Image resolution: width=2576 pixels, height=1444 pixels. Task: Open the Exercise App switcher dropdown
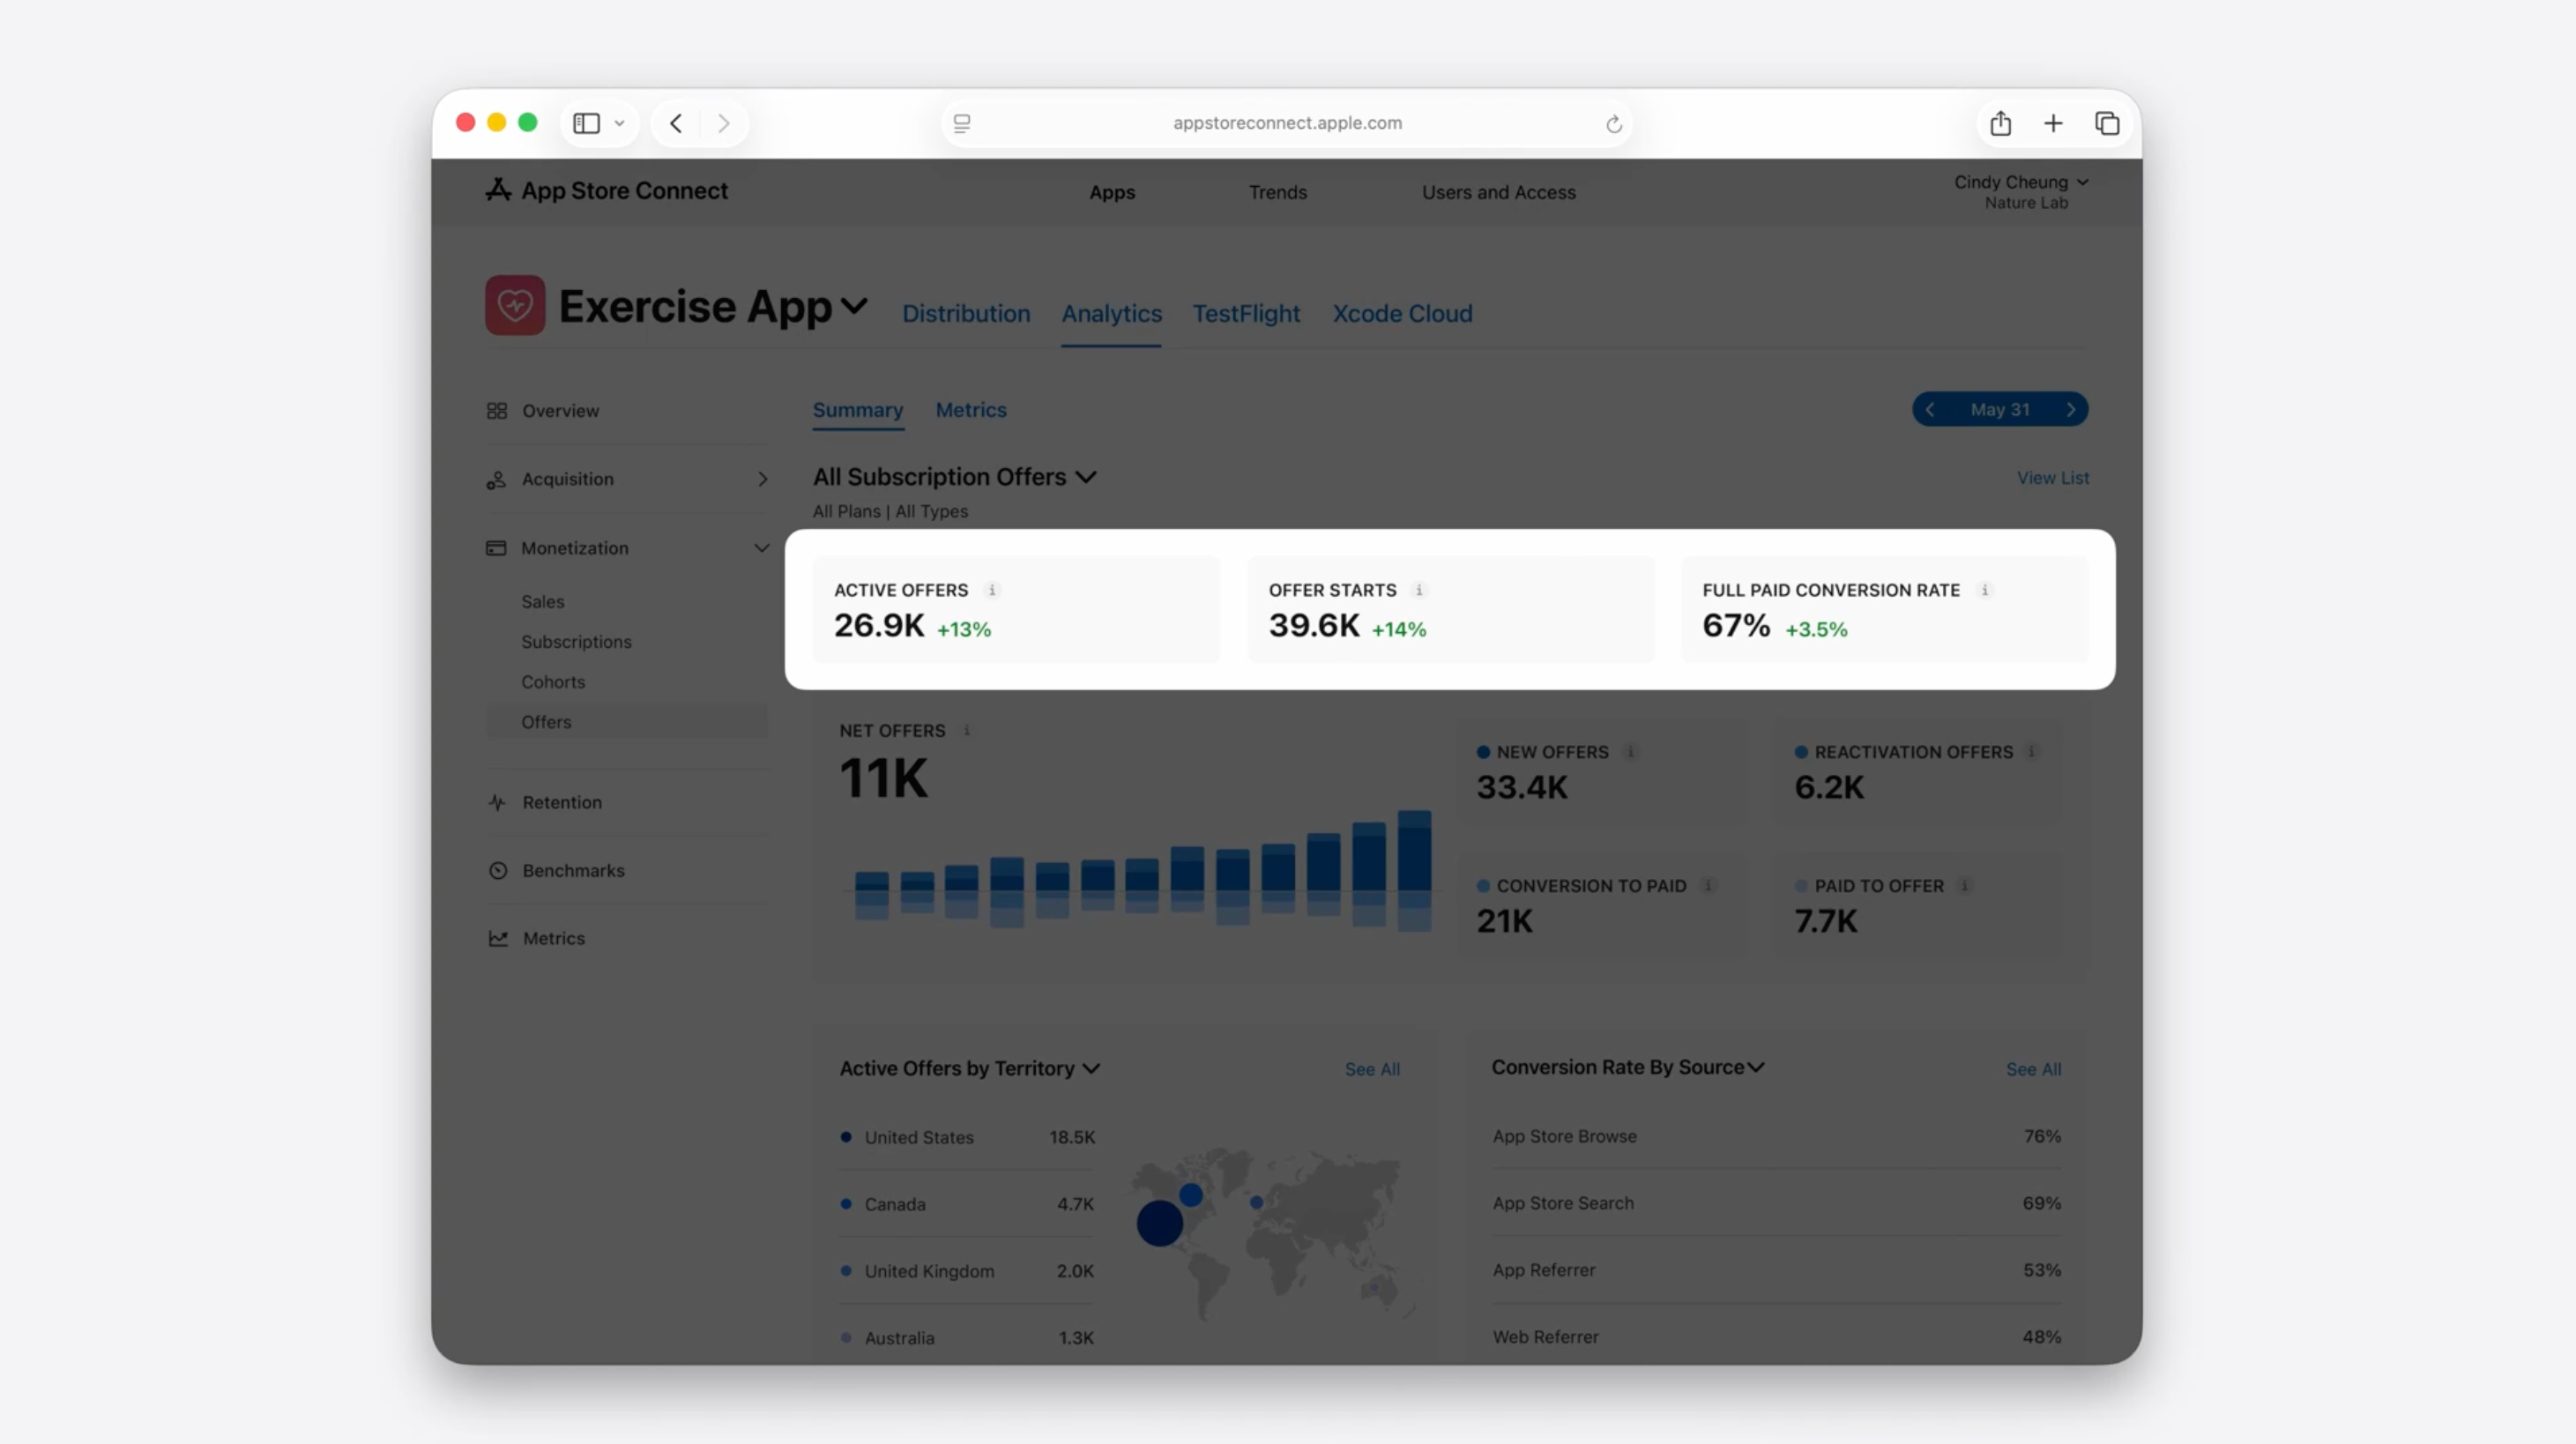coord(854,305)
